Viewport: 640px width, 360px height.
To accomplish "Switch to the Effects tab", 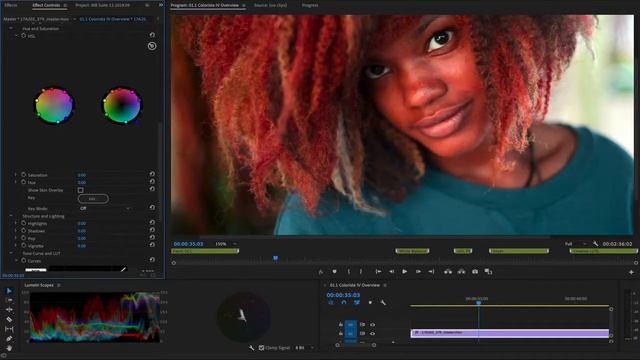I will point(11,5).
